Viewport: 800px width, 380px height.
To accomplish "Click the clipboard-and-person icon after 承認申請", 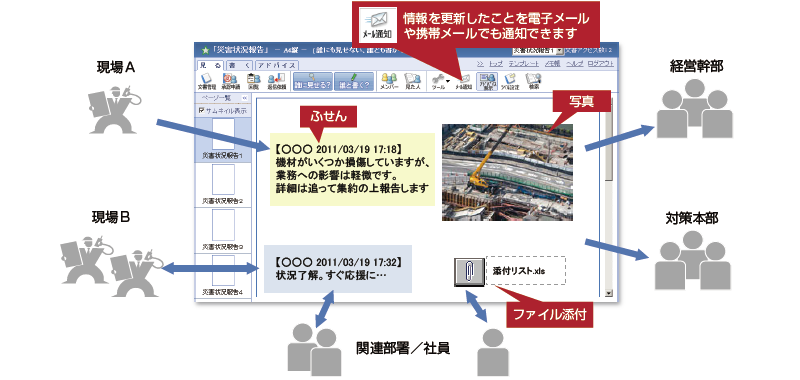I will coord(254,81).
